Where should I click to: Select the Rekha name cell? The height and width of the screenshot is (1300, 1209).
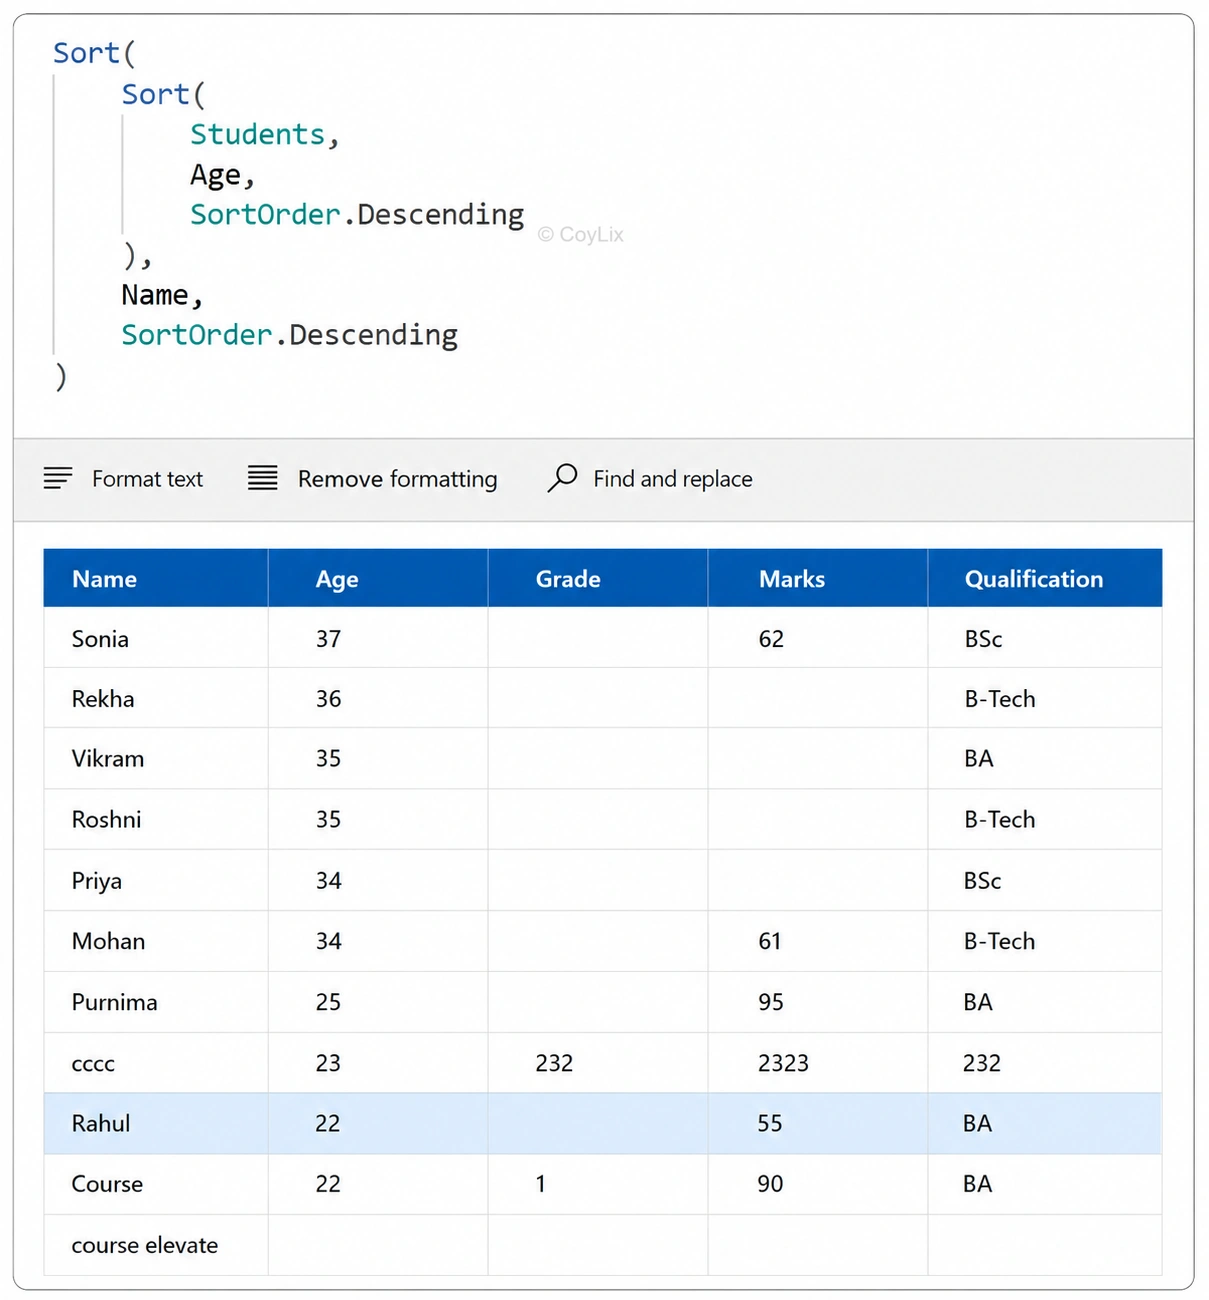[156, 698]
